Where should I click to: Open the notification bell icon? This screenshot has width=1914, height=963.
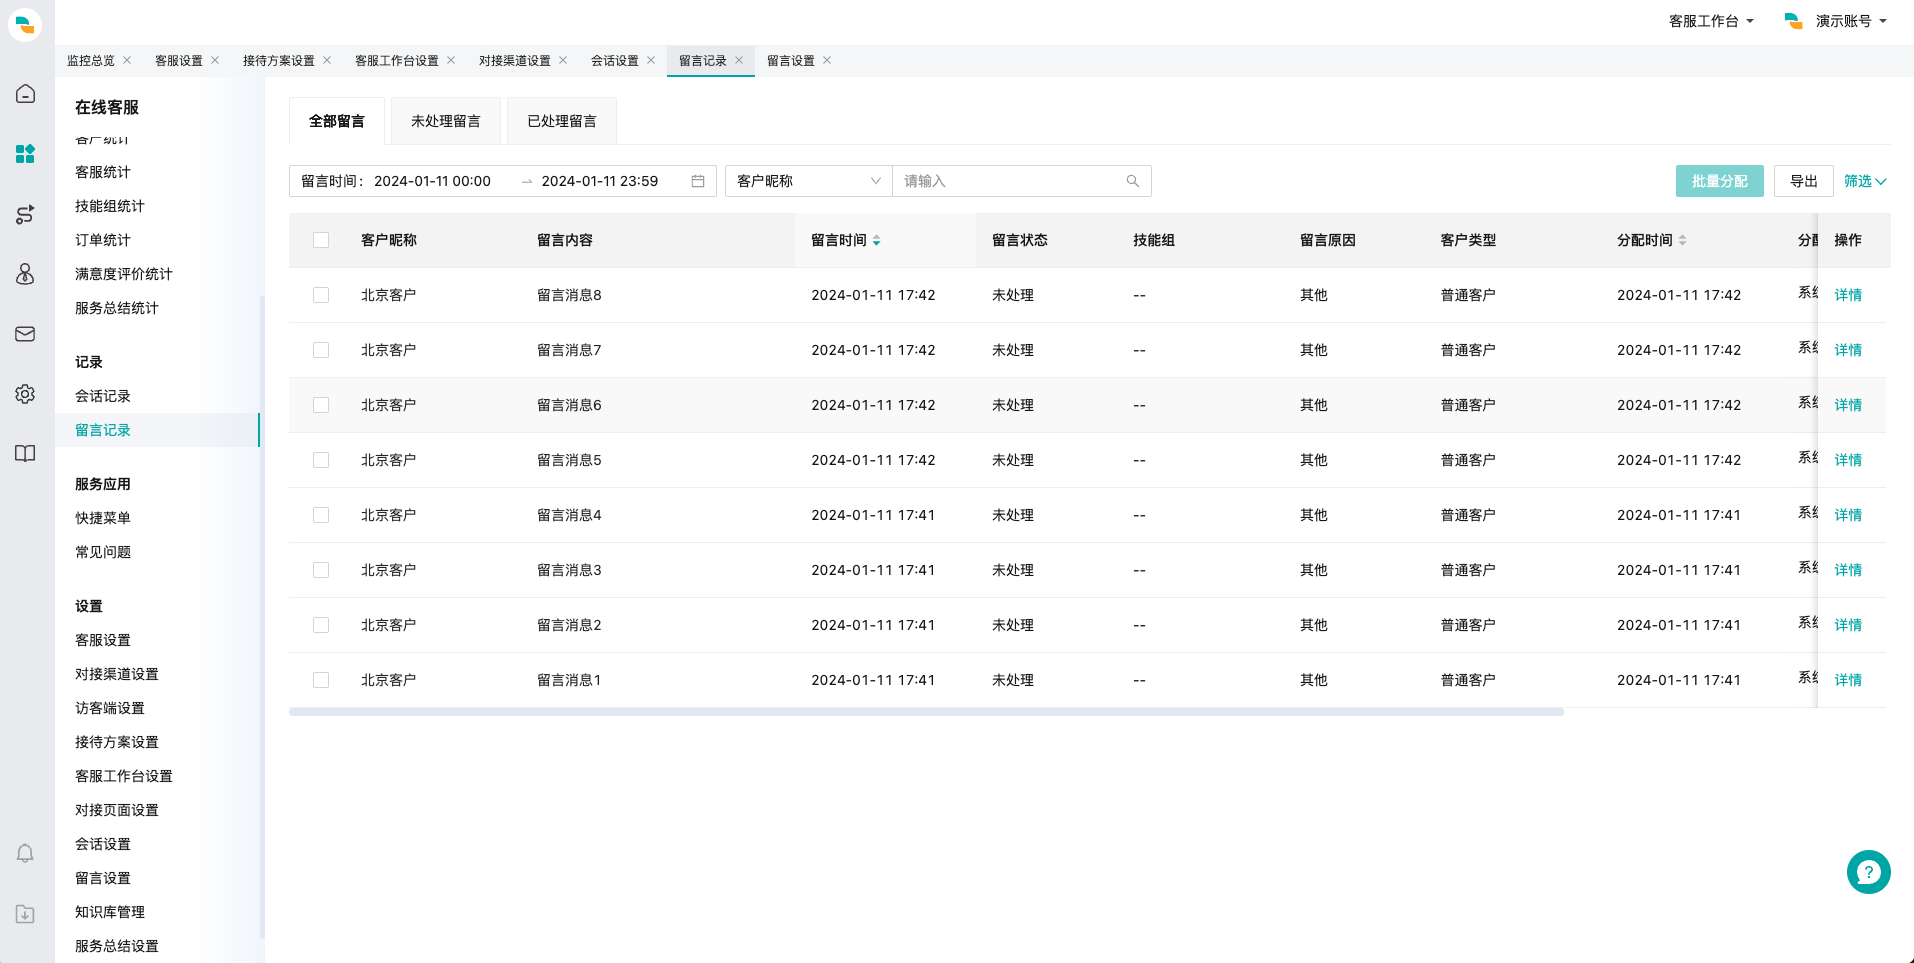pos(25,853)
